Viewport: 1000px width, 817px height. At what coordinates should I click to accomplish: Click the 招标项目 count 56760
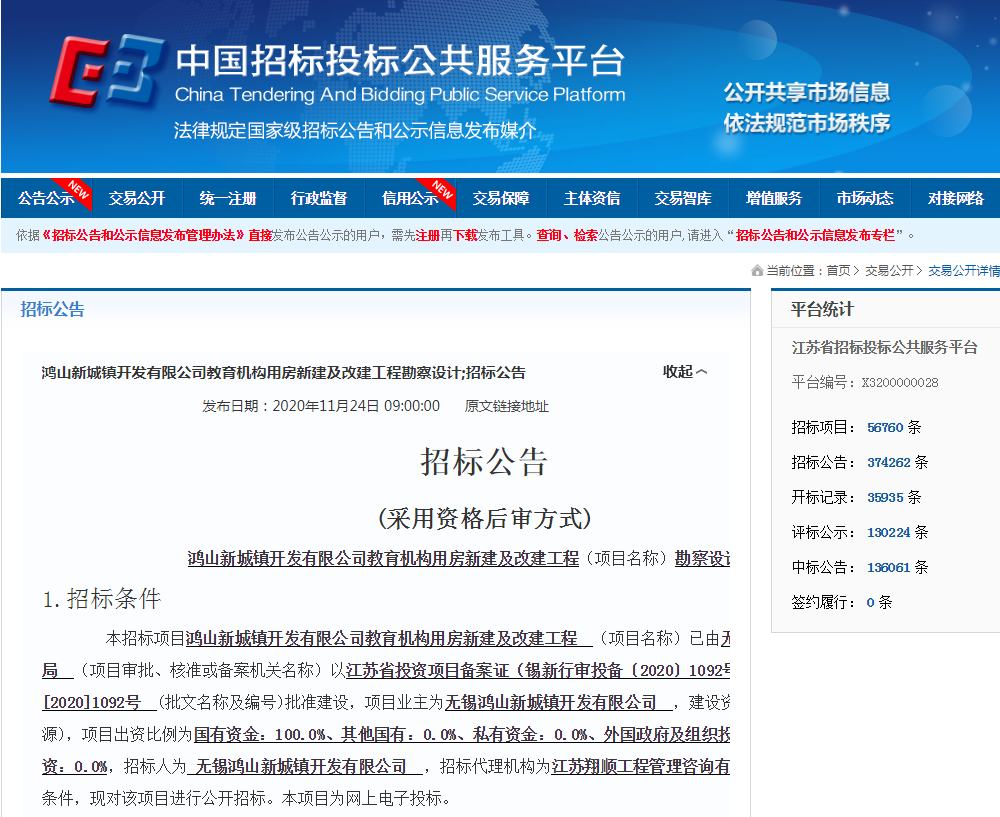pos(885,427)
